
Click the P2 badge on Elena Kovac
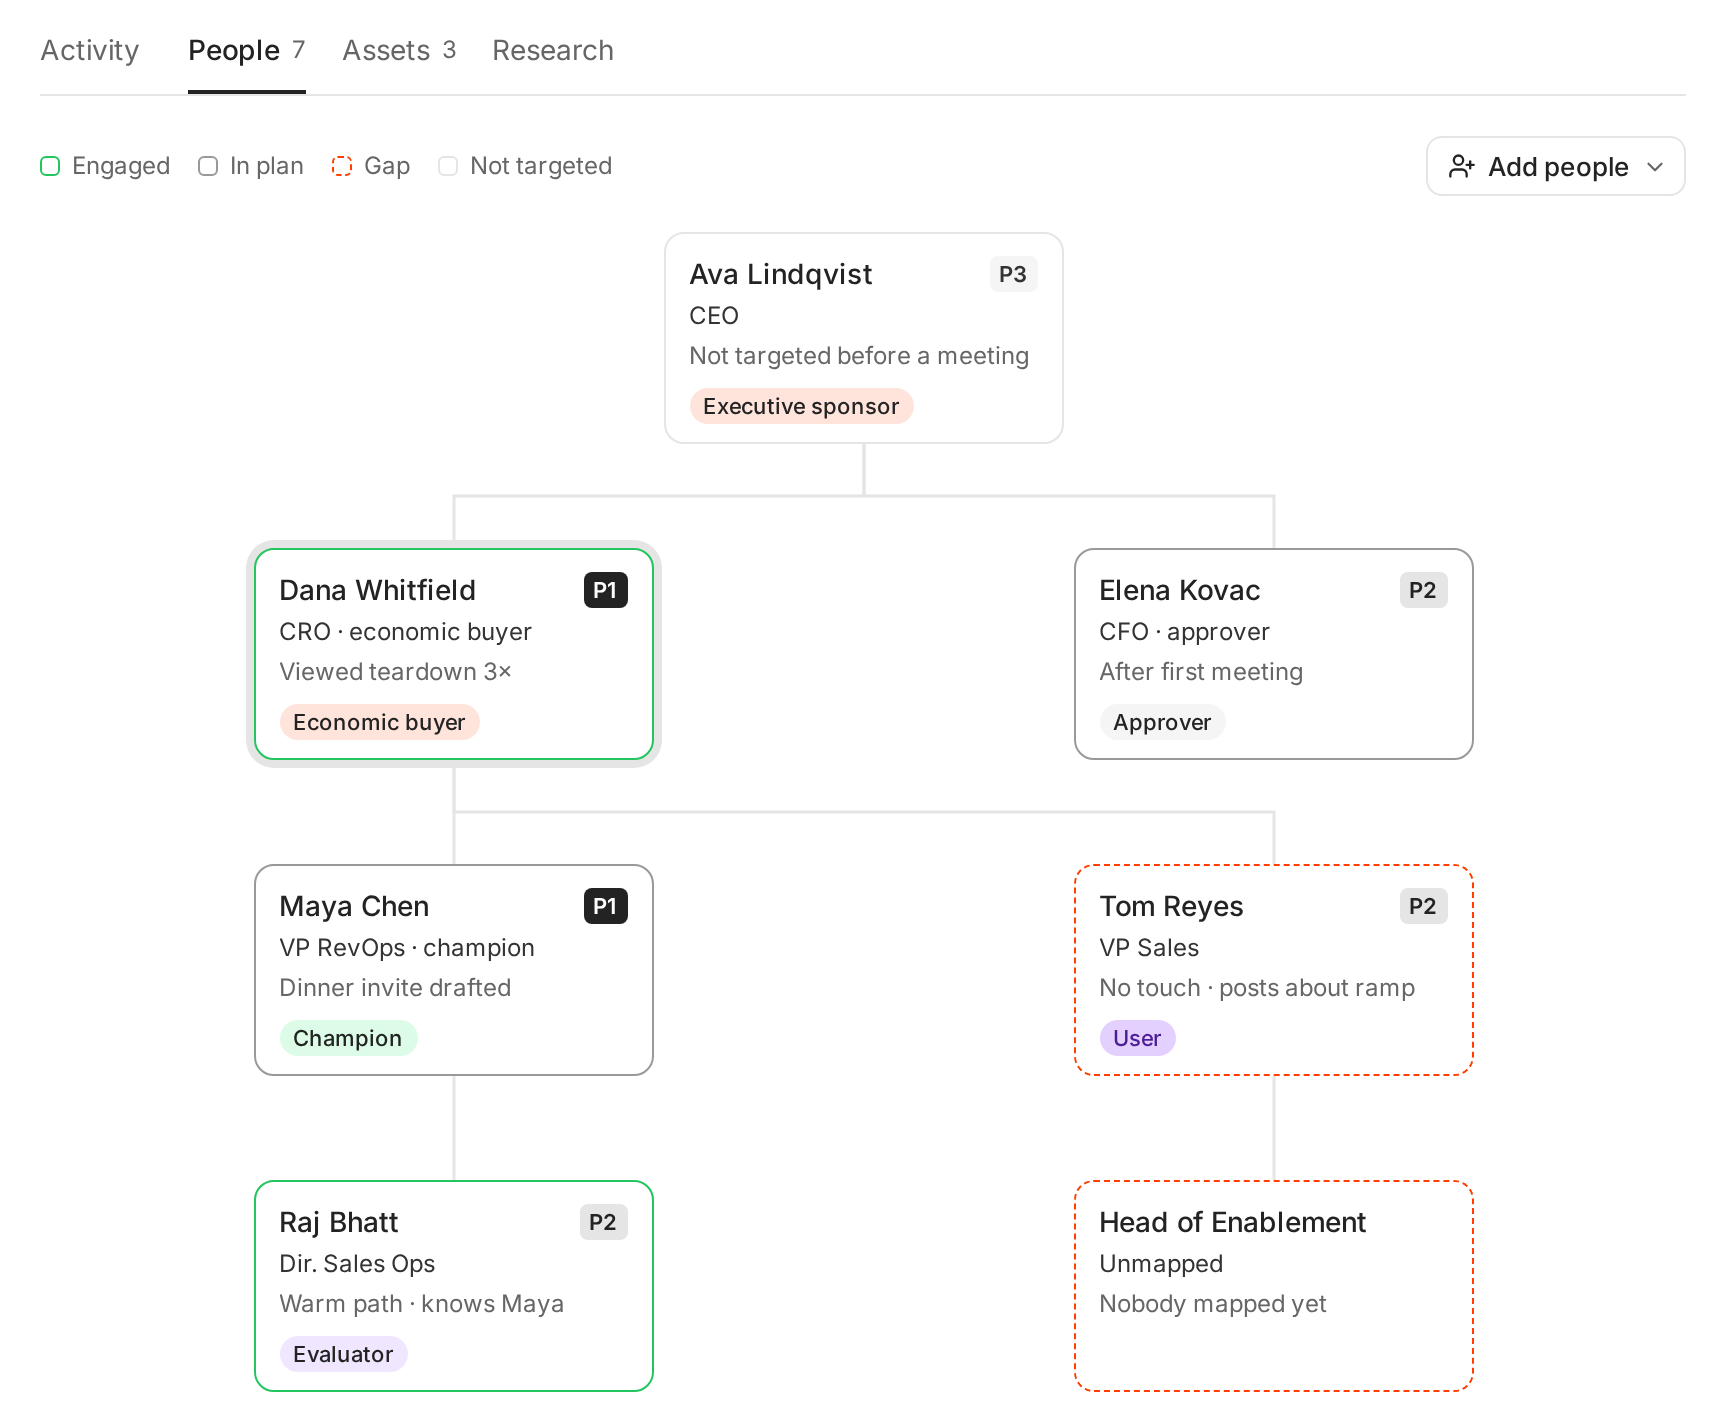(1423, 590)
